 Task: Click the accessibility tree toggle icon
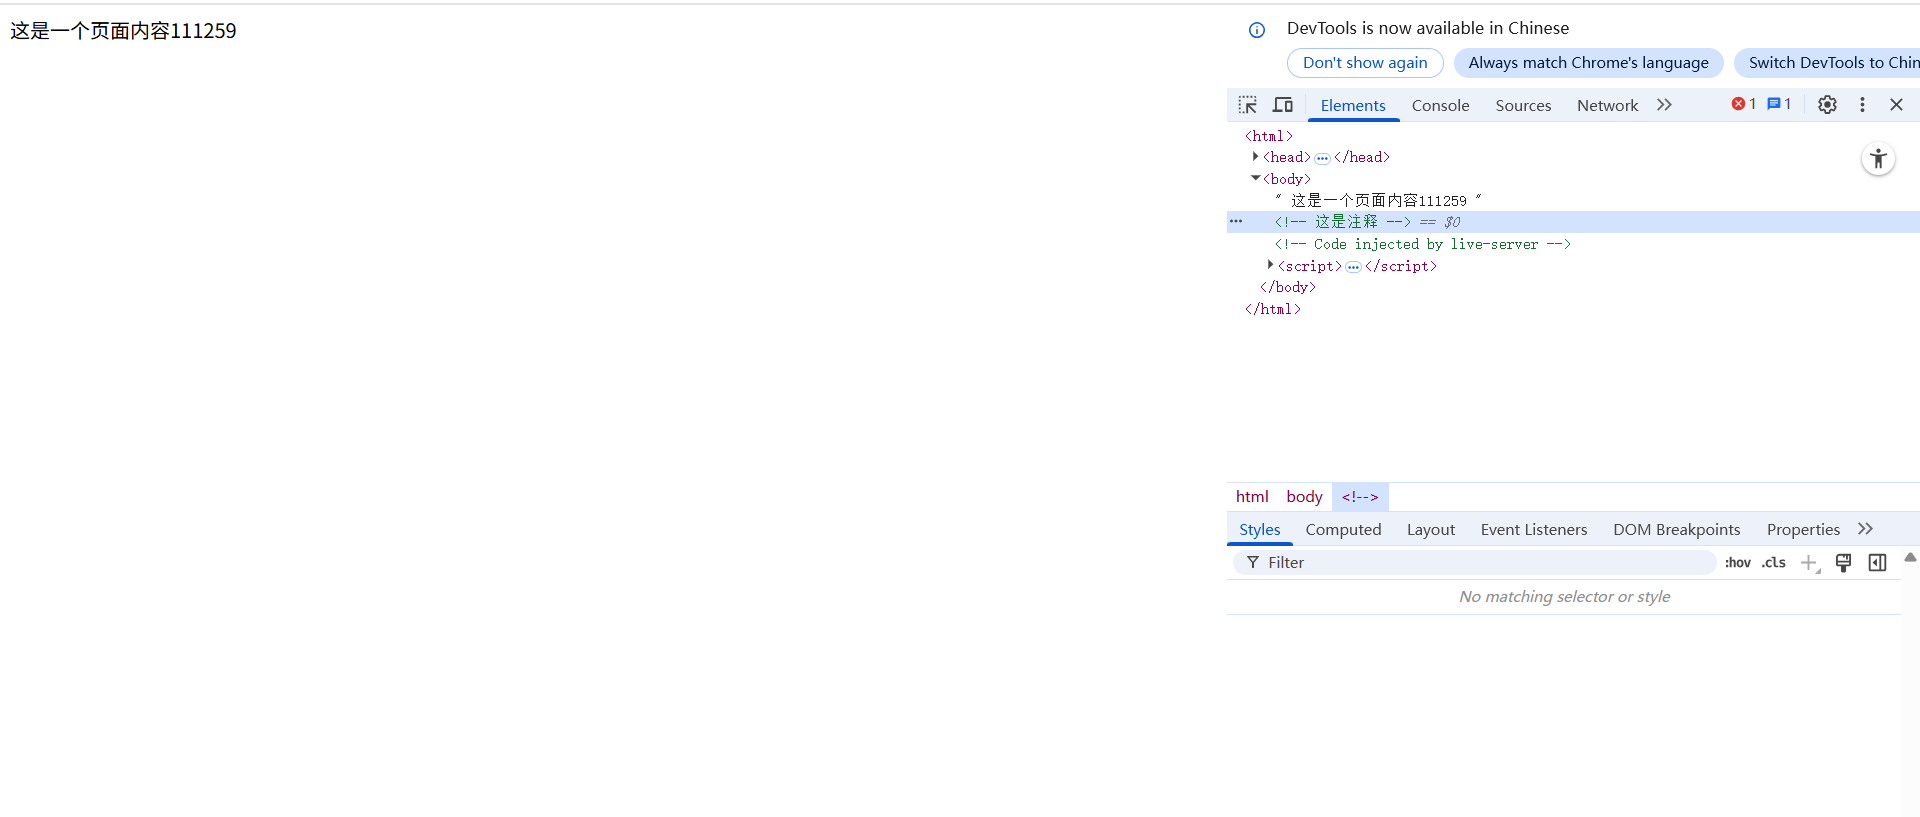(x=1878, y=159)
